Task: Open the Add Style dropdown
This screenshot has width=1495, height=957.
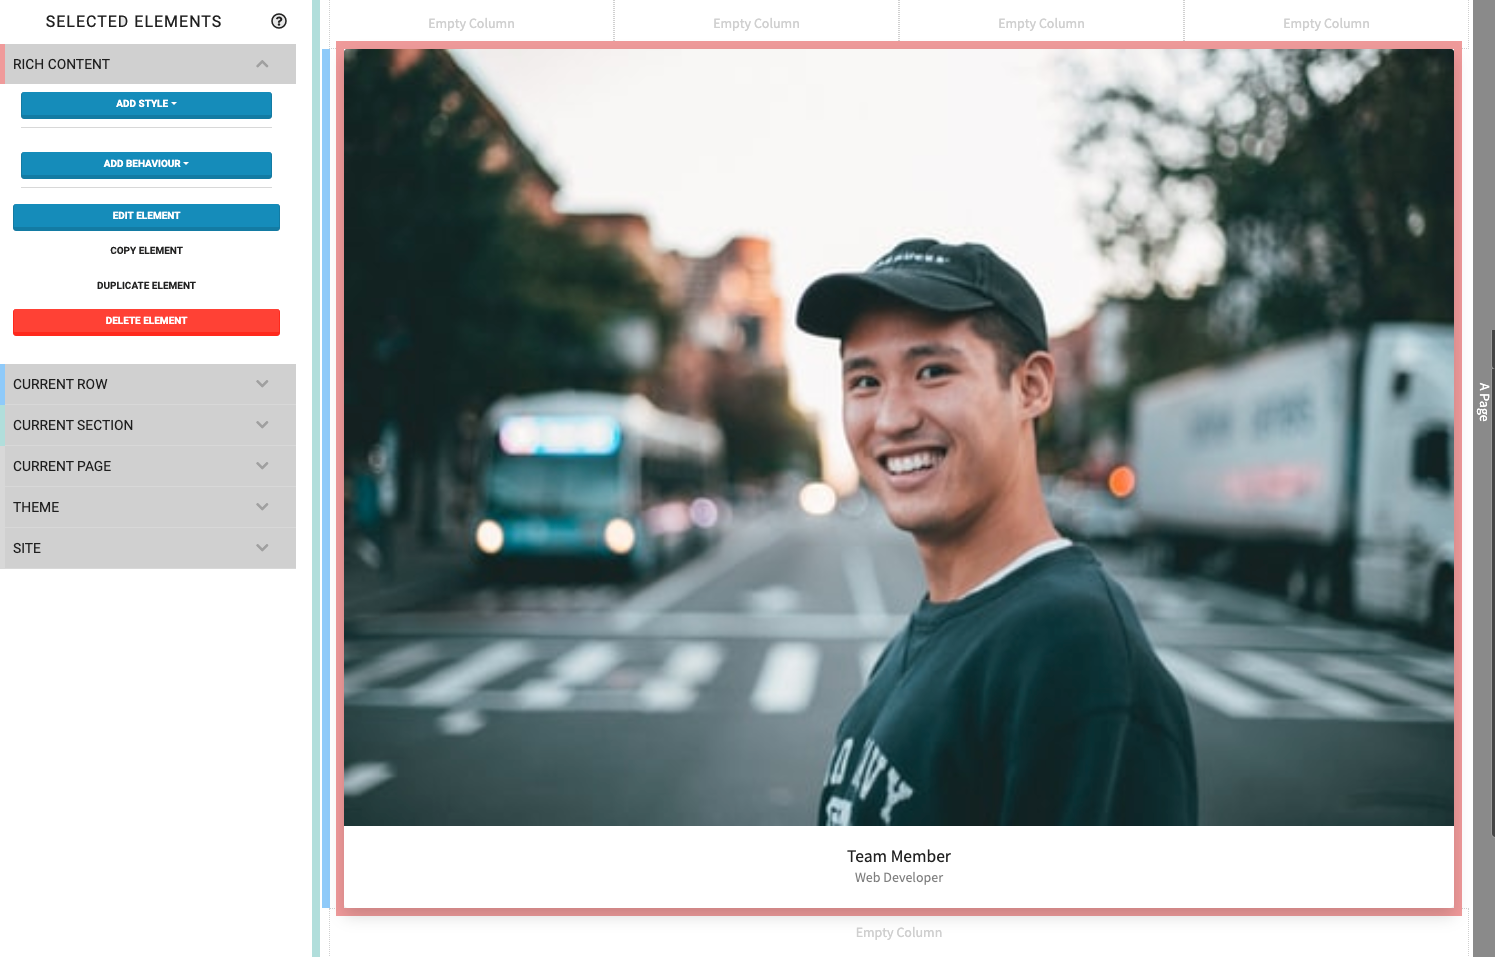Action: (146, 104)
